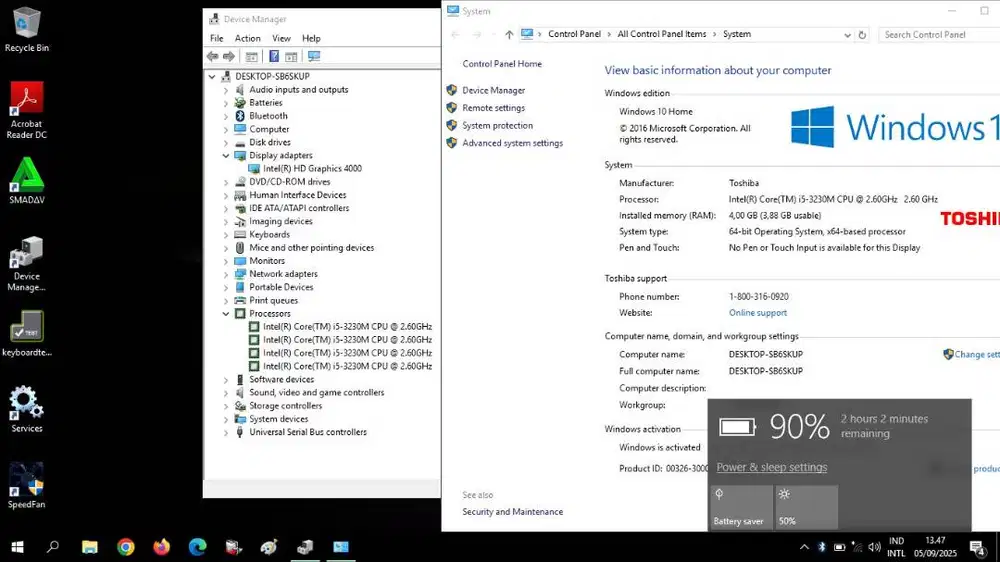This screenshot has height=562, width=1000.
Task: Launch Acrobat Reader DC from desktop
Action: point(26,108)
